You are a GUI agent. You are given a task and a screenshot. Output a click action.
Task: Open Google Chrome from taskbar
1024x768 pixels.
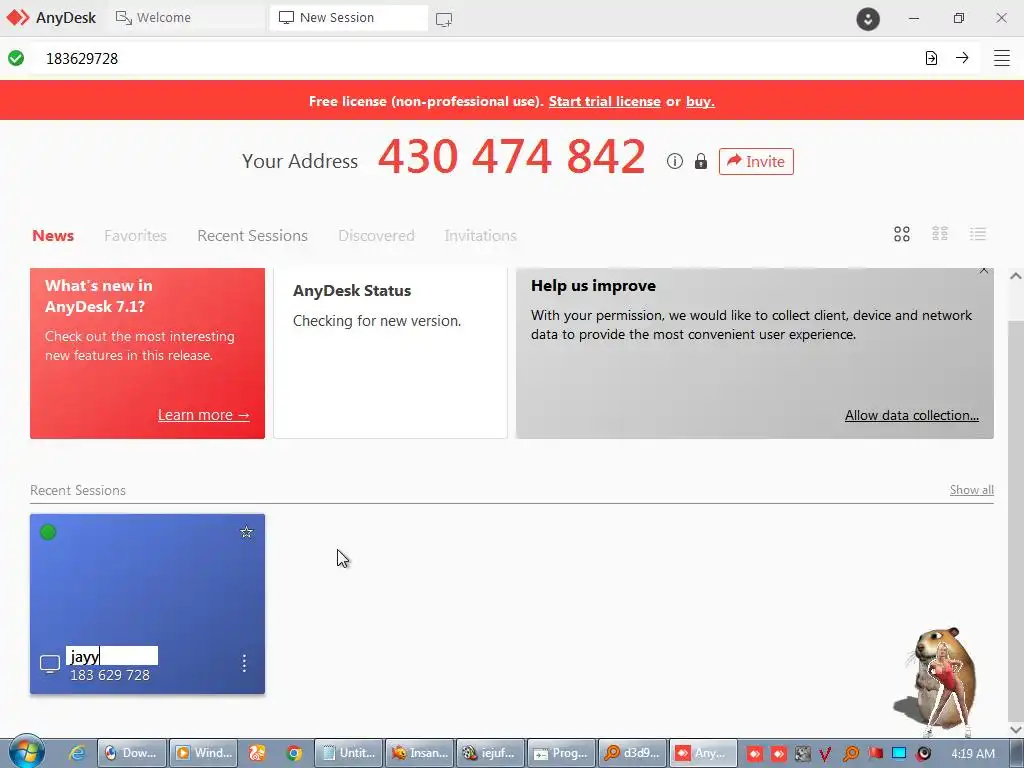[294, 753]
